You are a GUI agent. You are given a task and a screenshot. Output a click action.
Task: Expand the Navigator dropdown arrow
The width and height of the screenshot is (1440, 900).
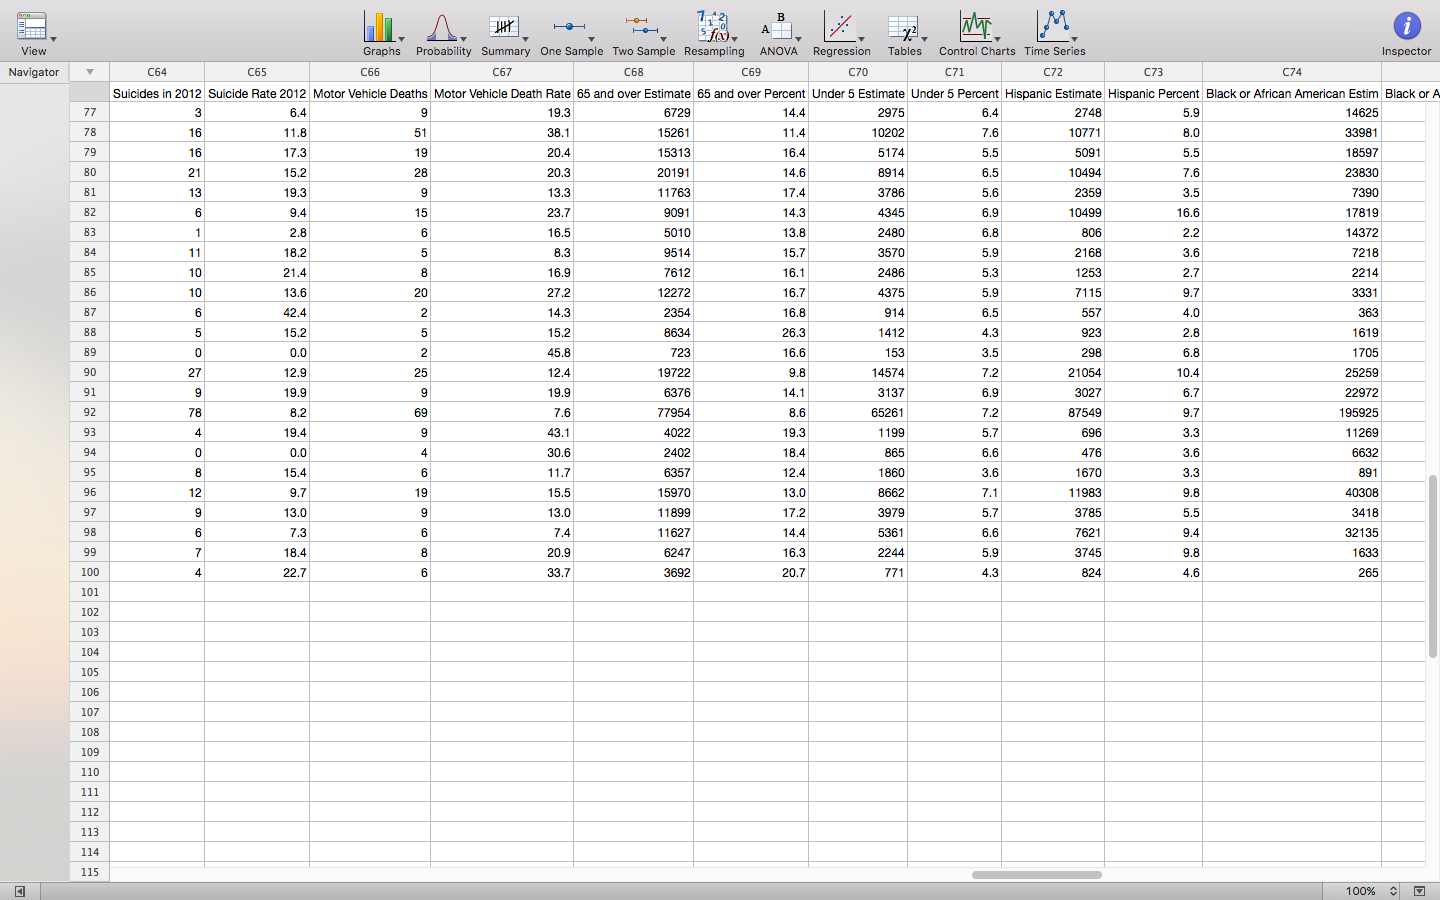pyautogui.click(x=90, y=72)
